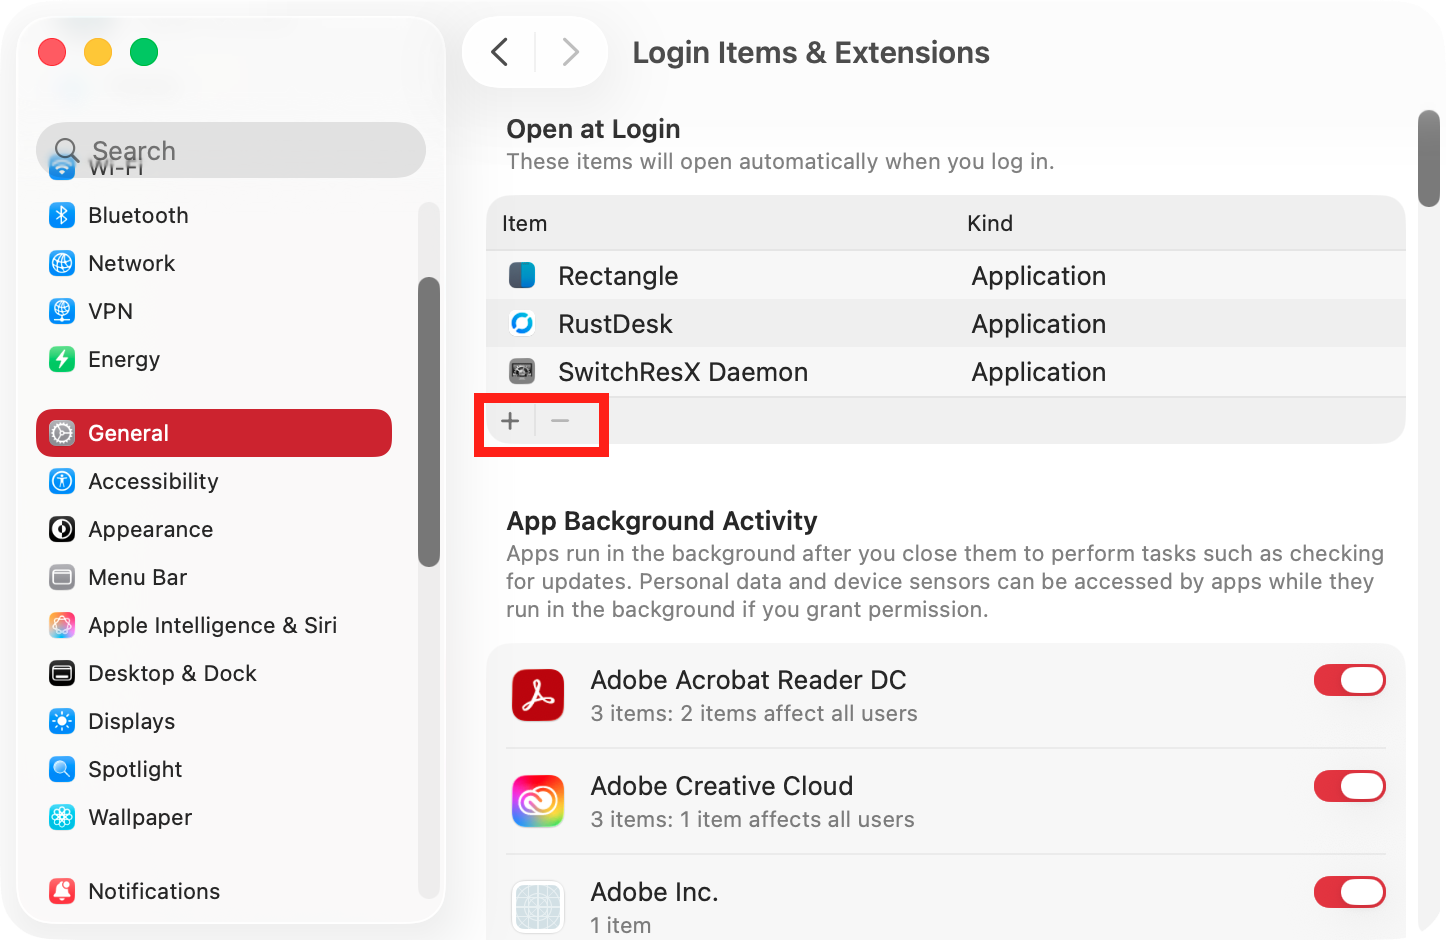The width and height of the screenshot is (1446, 940).
Task: Click the Energy lightning bolt icon
Action: [62, 359]
